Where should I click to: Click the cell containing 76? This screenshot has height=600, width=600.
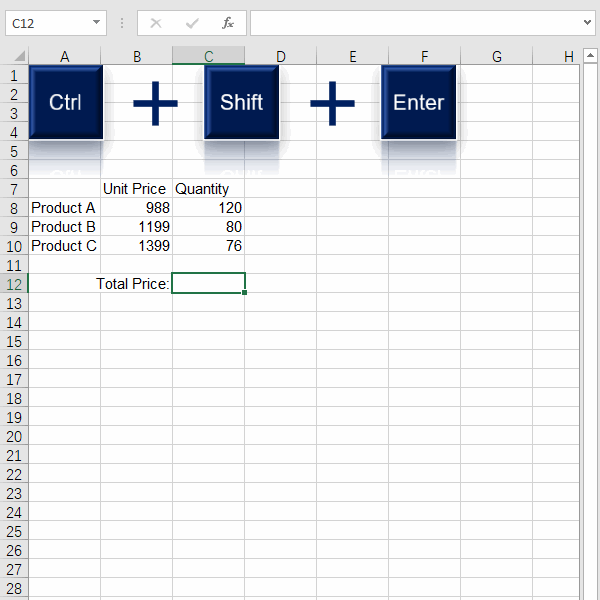point(209,246)
